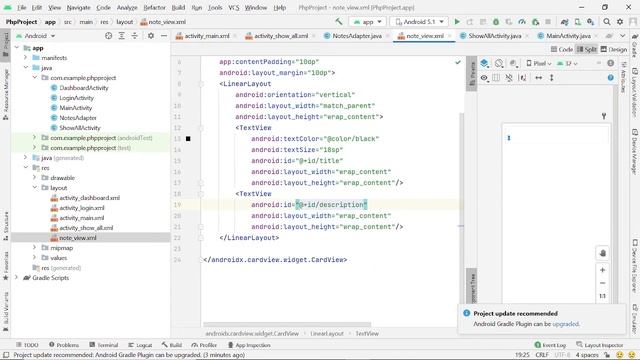This screenshot has height=360, width=640.
Task: Toggle autoconnect magnet icon
Action: pyautogui.click(x=509, y=78)
